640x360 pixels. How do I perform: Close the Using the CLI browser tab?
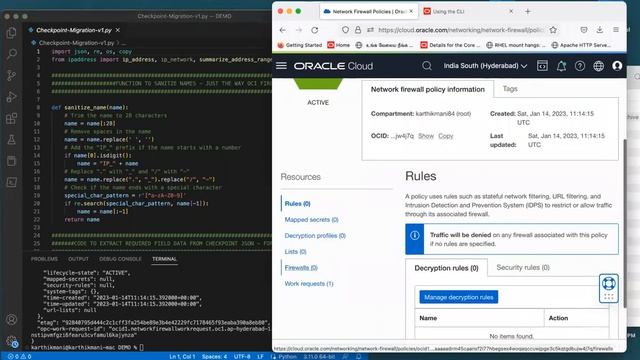(x=511, y=11)
